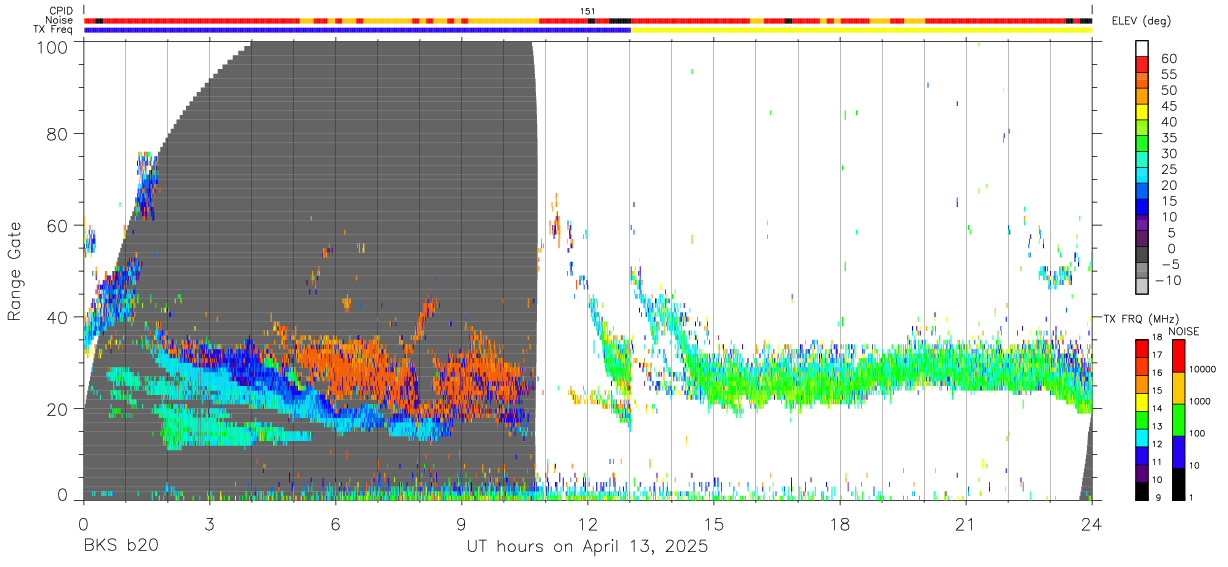Select the dark gray segment of ELEV colorbar
Screen dimensions: 1228x567
(x=1142, y=256)
